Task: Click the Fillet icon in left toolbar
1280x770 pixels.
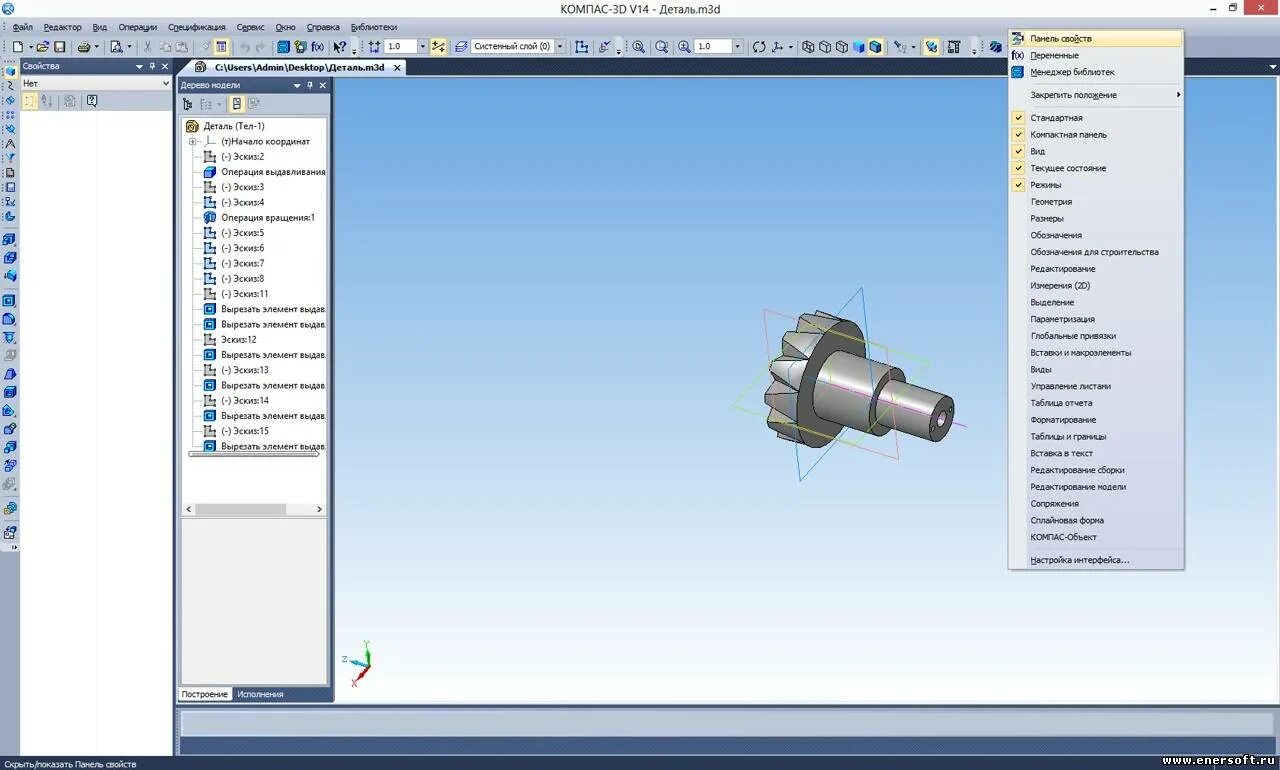Action: (9, 319)
